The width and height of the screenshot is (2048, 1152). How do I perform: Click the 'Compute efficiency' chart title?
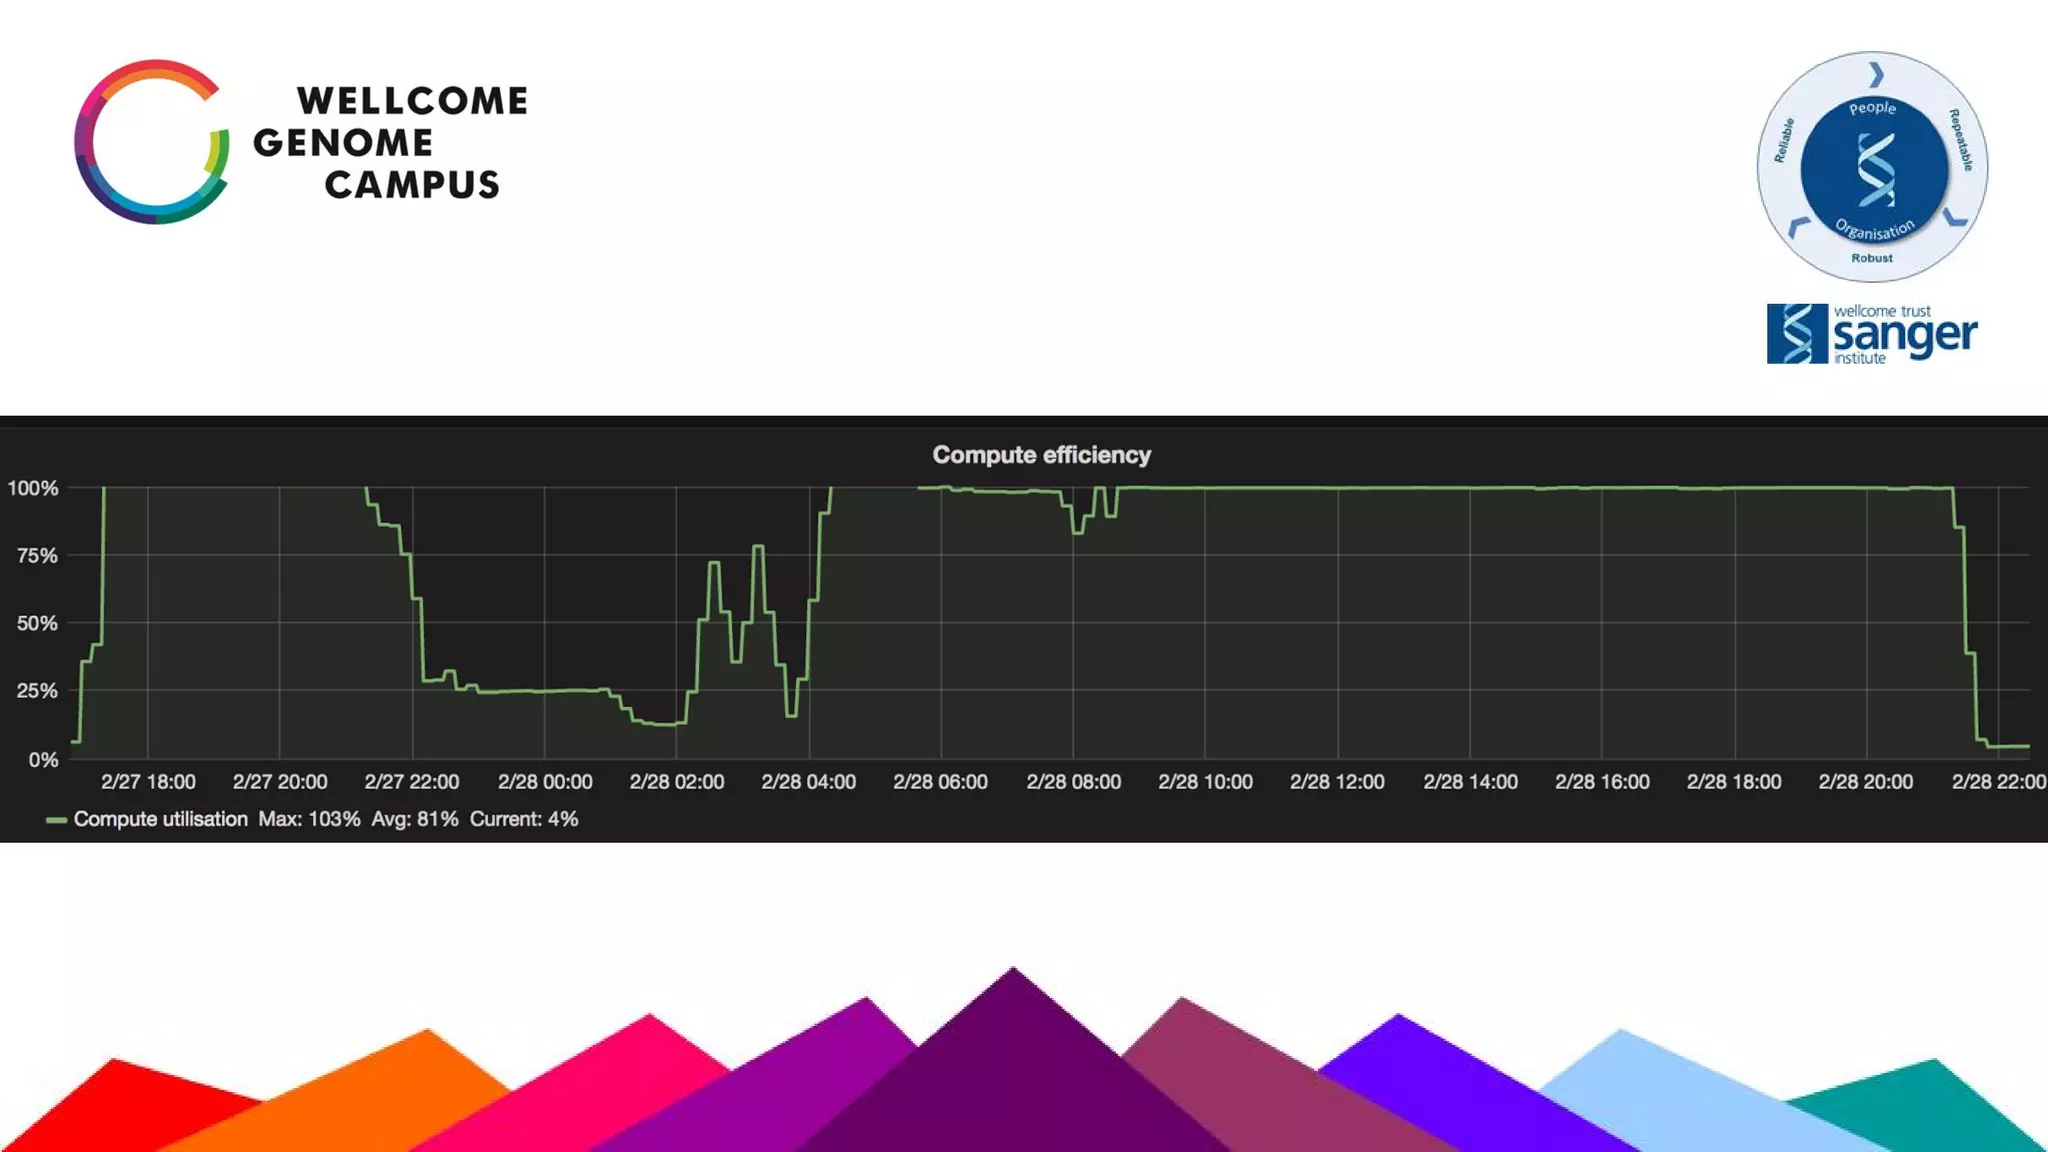tap(1041, 455)
